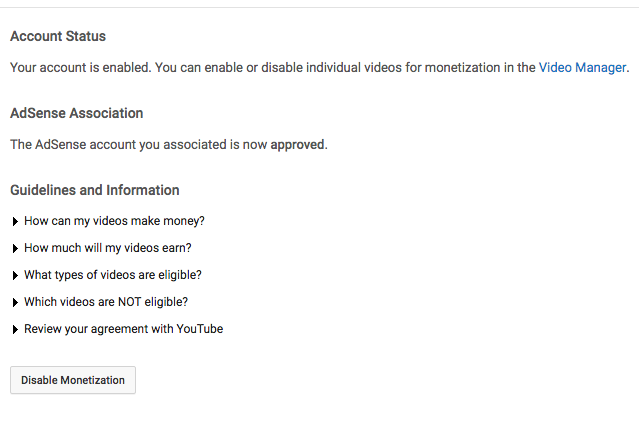Click the arrow beside "Review your agreement with YouTube"

15,329
